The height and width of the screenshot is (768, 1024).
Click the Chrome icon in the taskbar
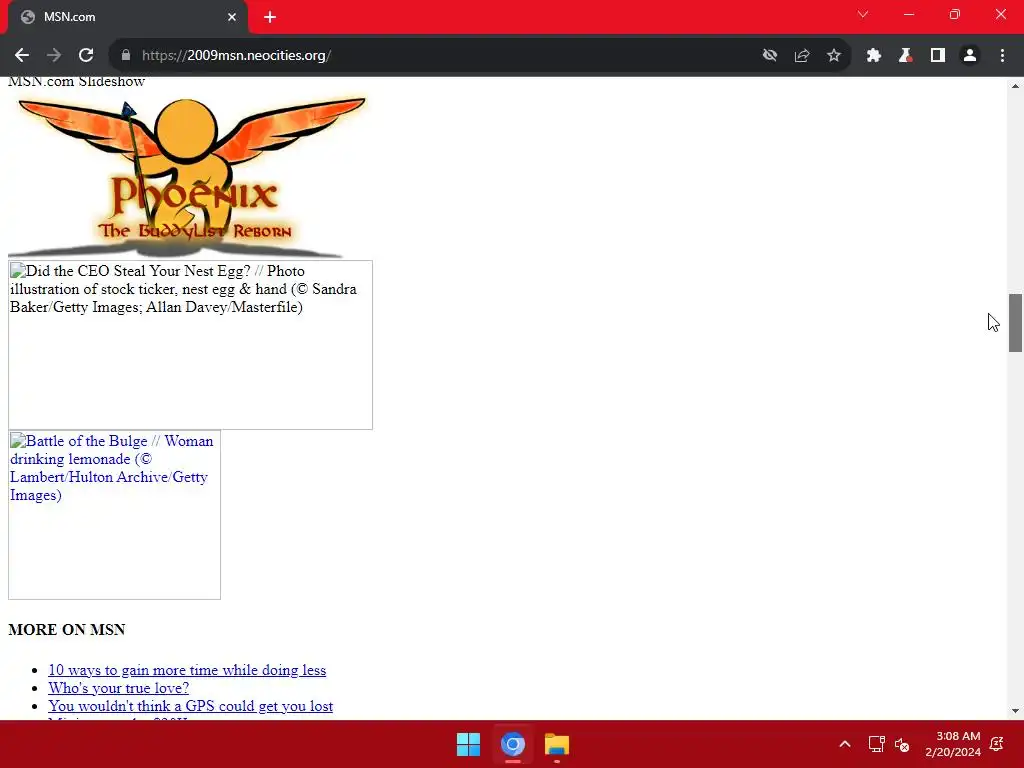513,744
